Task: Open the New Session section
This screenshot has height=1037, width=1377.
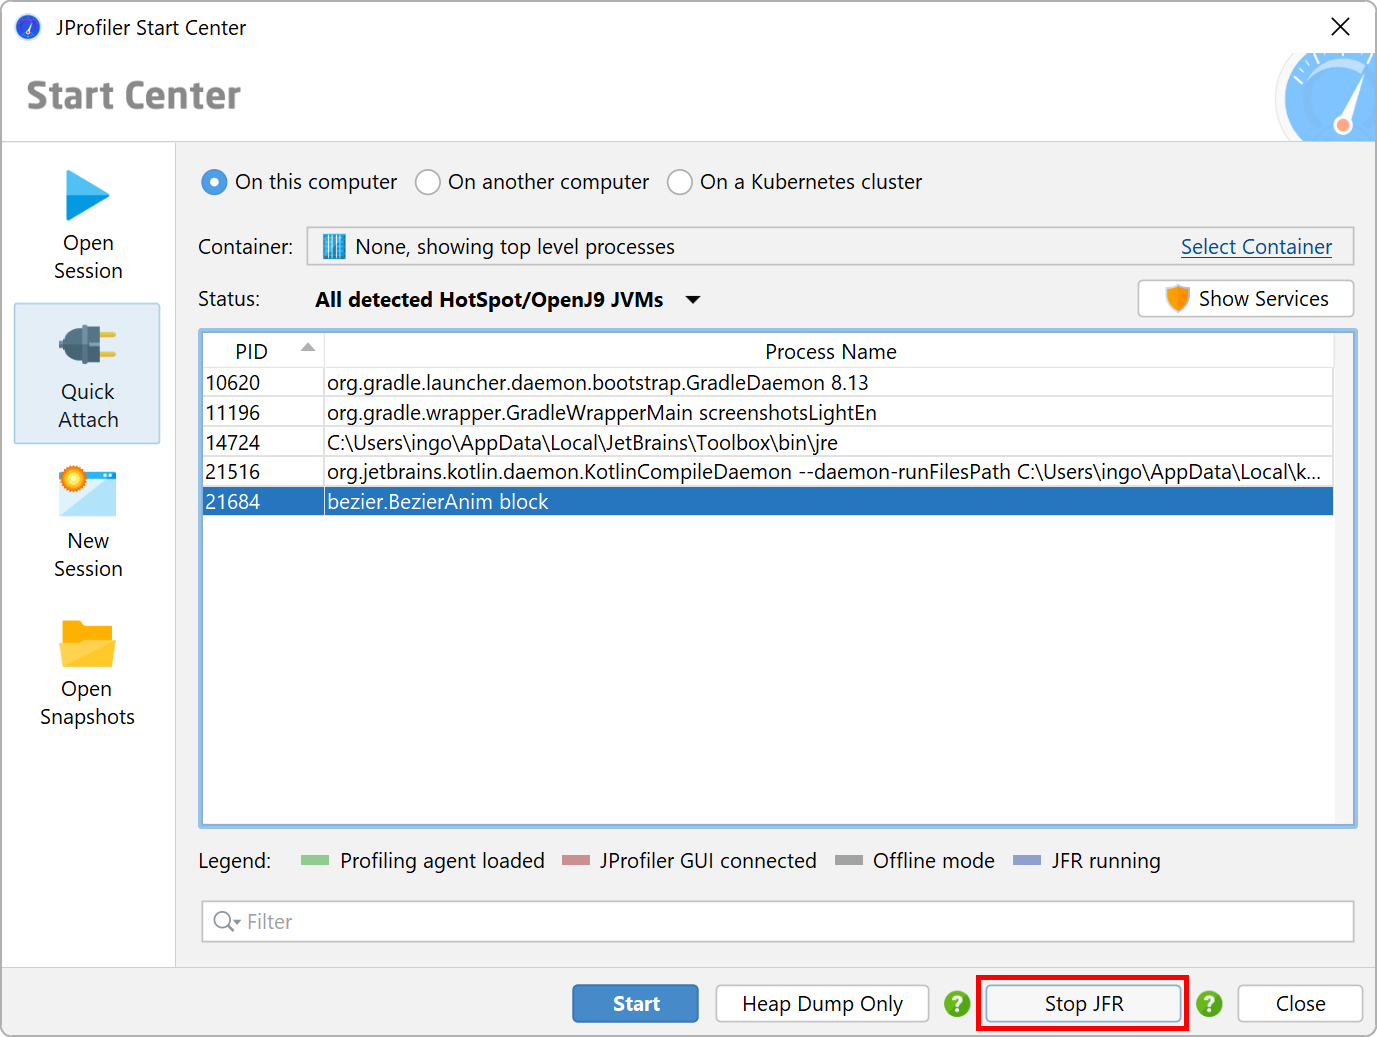Action: 88,523
